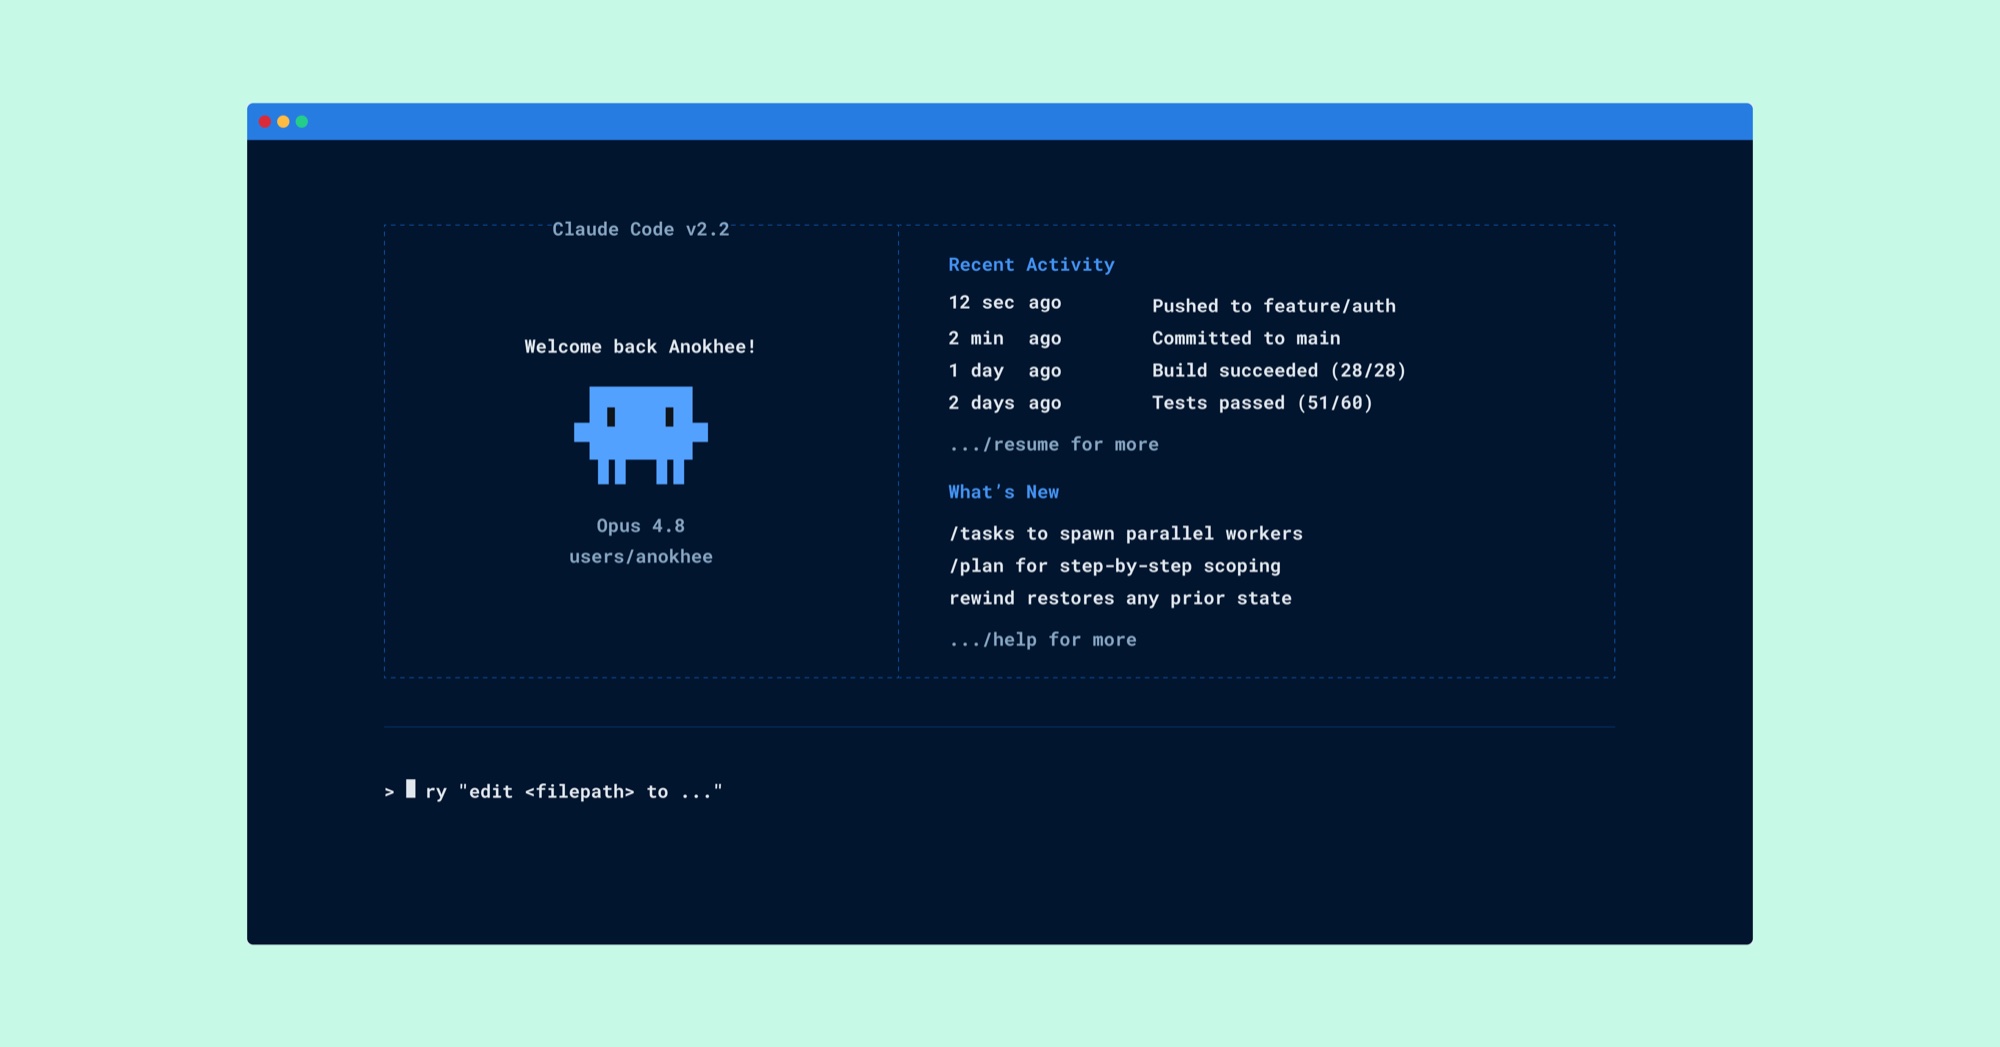Select the ".../resume for more" hint

point(1054,444)
